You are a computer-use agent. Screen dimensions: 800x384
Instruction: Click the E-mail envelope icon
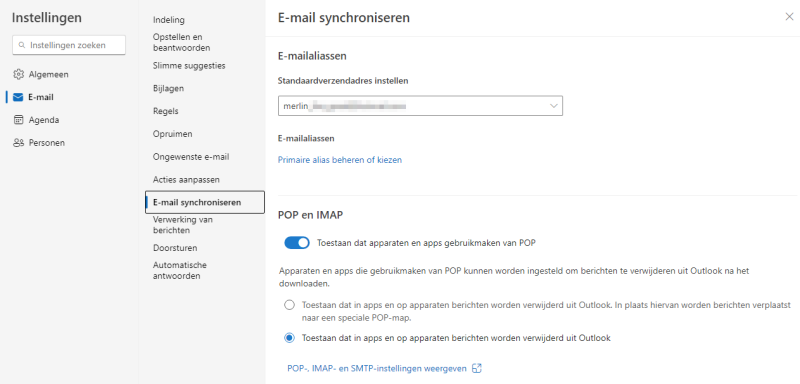(x=19, y=97)
